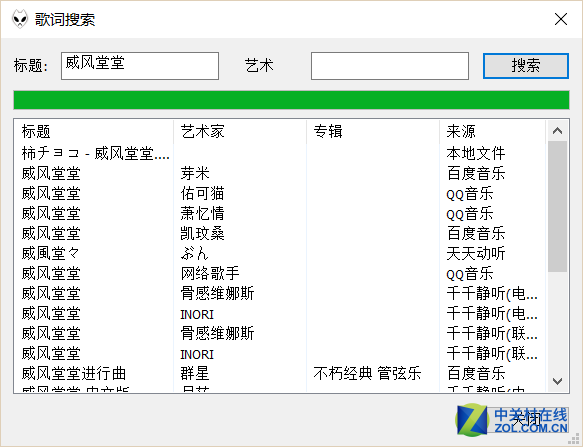Screen dimensions: 583x447
Task: Click the vertical scrollbar thumb
Action: pos(557,207)
